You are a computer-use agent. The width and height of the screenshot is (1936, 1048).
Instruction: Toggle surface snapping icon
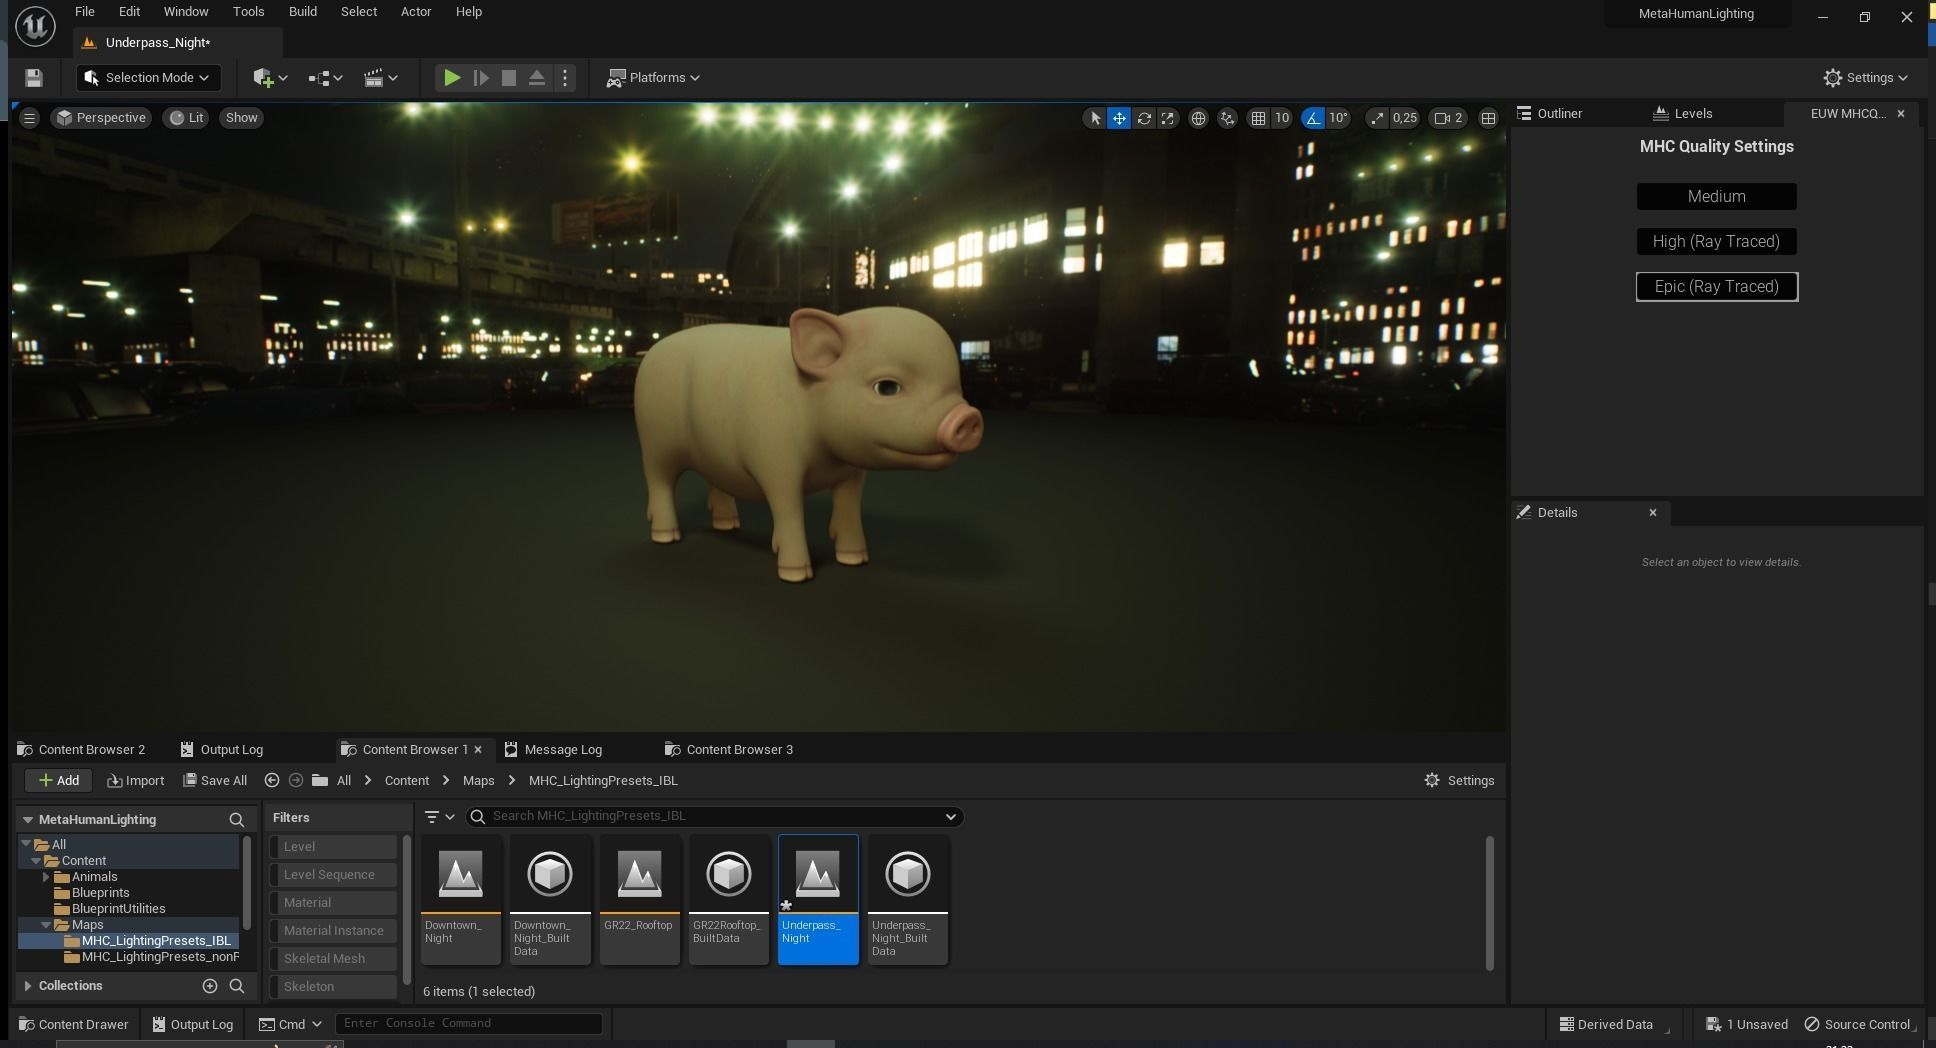1228,118
